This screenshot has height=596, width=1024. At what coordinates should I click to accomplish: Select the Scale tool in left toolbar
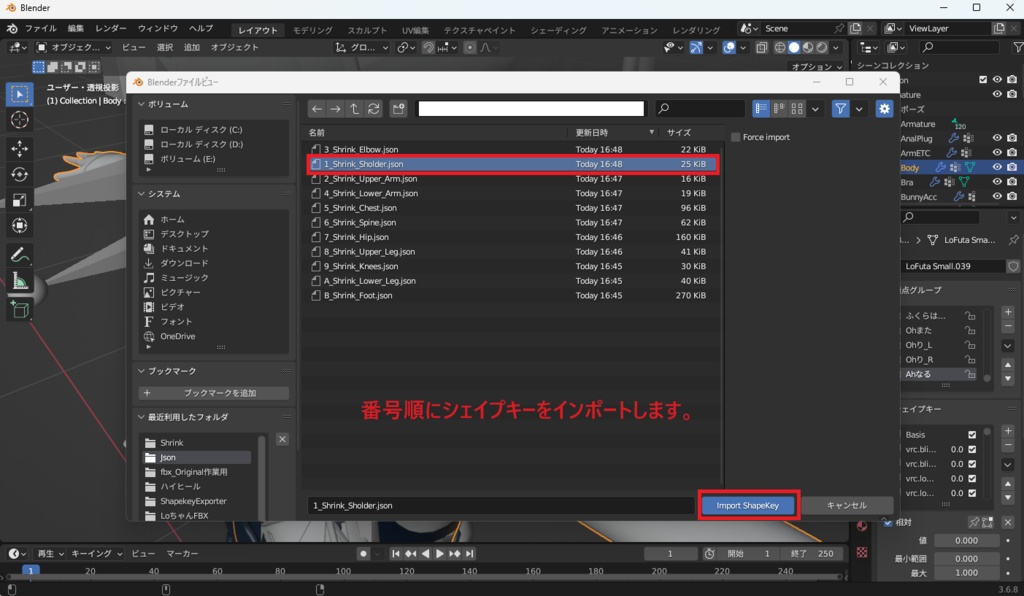point(20,200)
